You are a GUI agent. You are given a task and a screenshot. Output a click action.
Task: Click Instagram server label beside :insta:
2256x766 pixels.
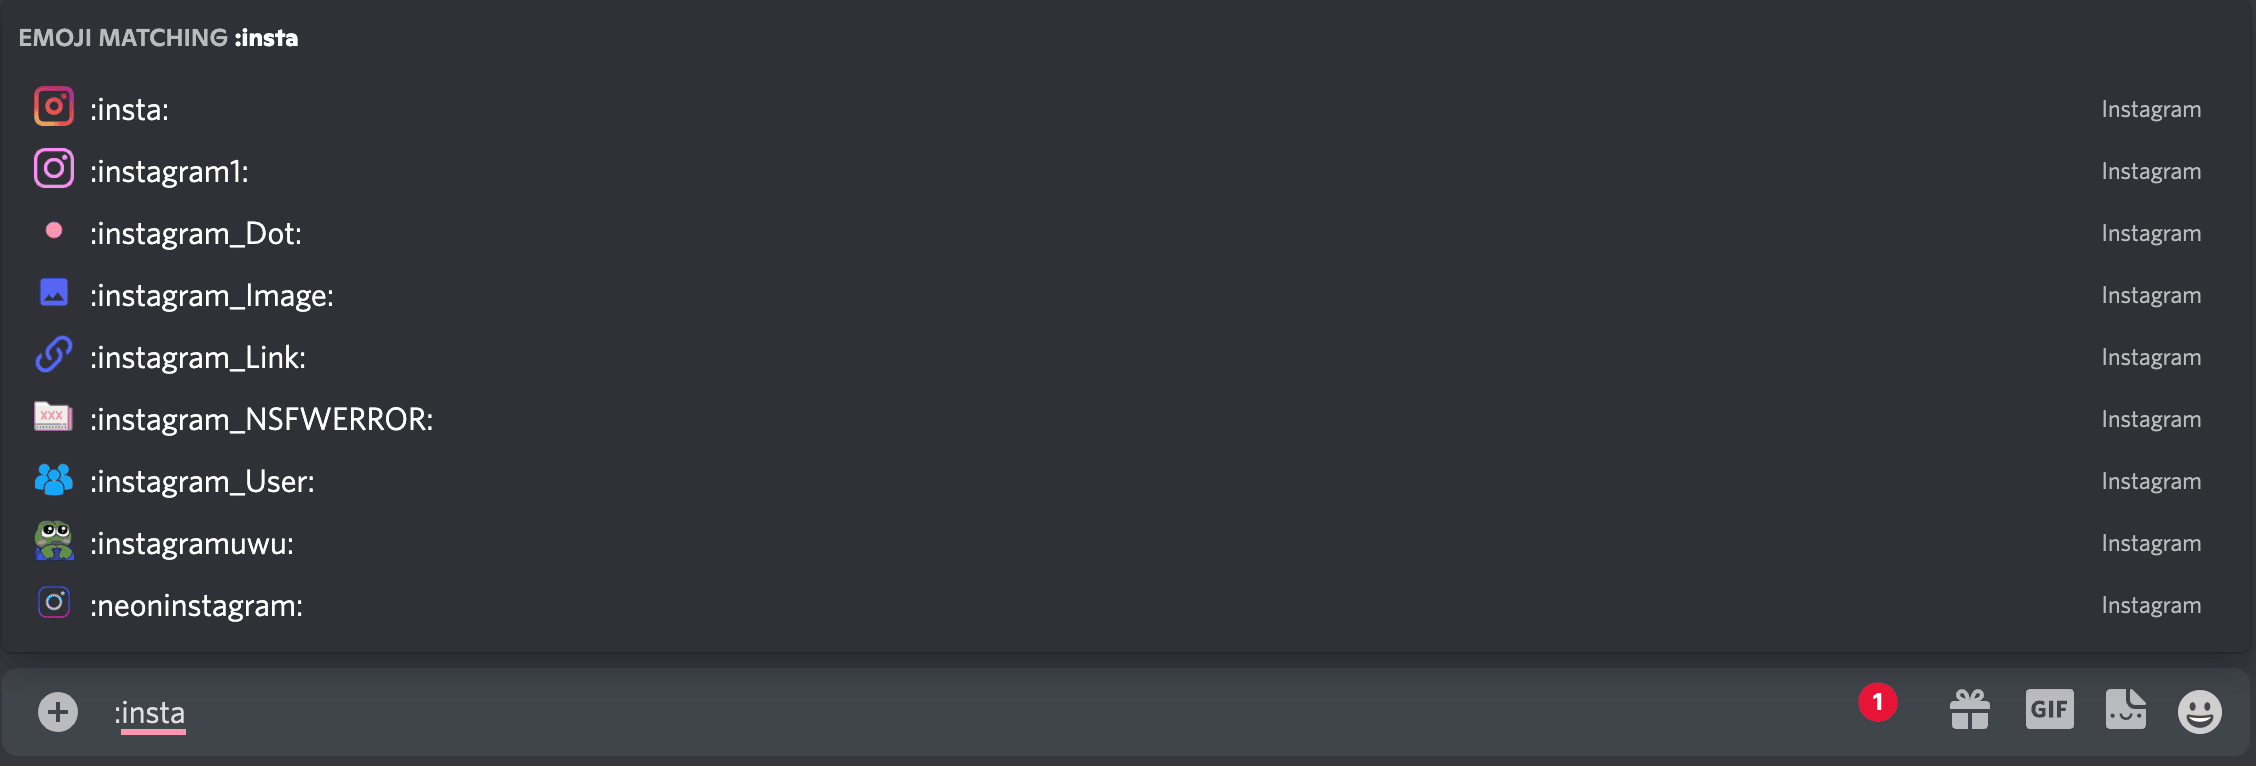coord(2151,109)
